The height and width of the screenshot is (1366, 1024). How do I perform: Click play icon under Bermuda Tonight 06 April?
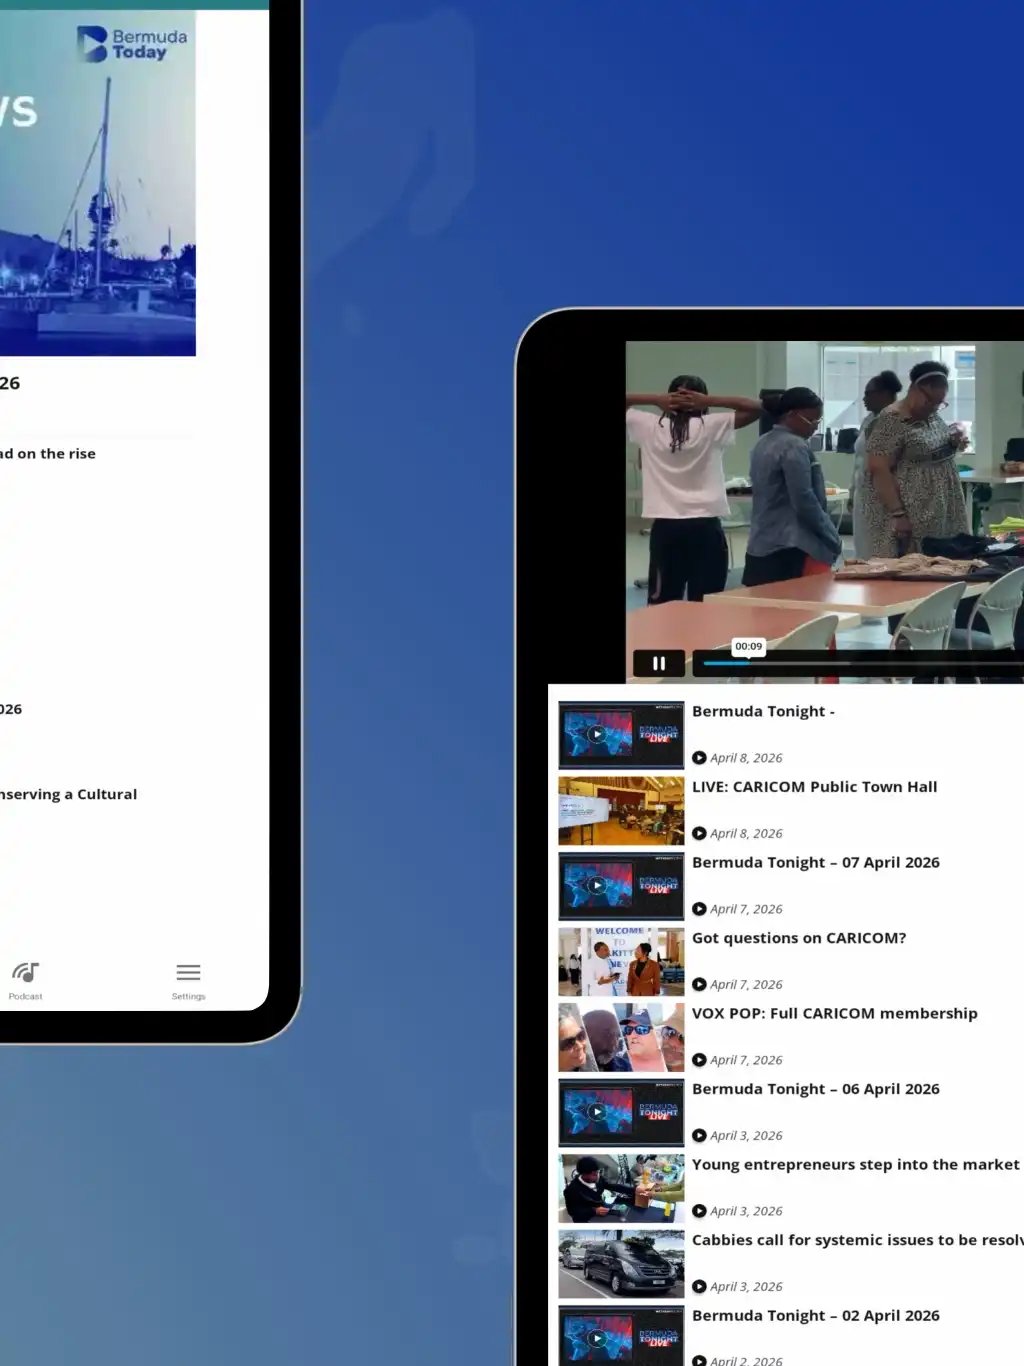[x=699, y=1135]
